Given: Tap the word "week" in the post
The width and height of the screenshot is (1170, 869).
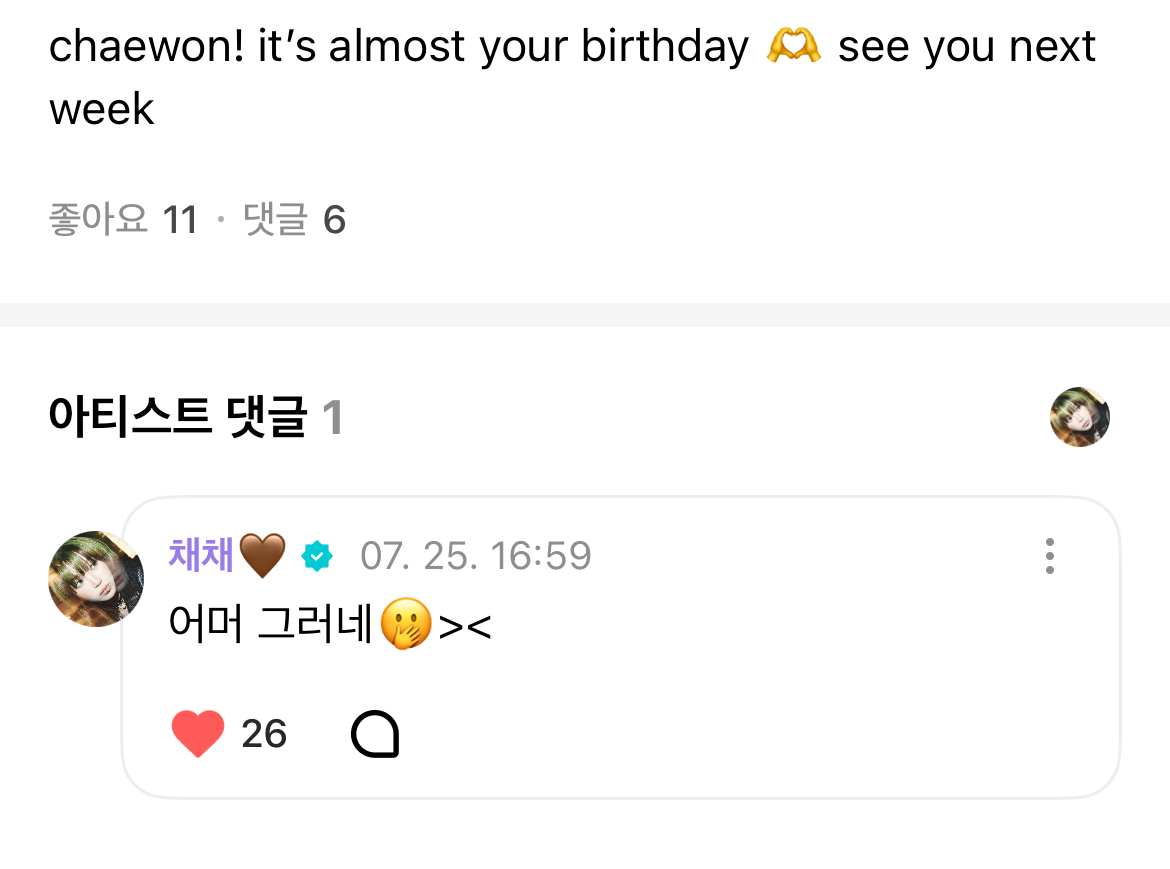Looking at the screenshot, I should (x=102, y=109).
